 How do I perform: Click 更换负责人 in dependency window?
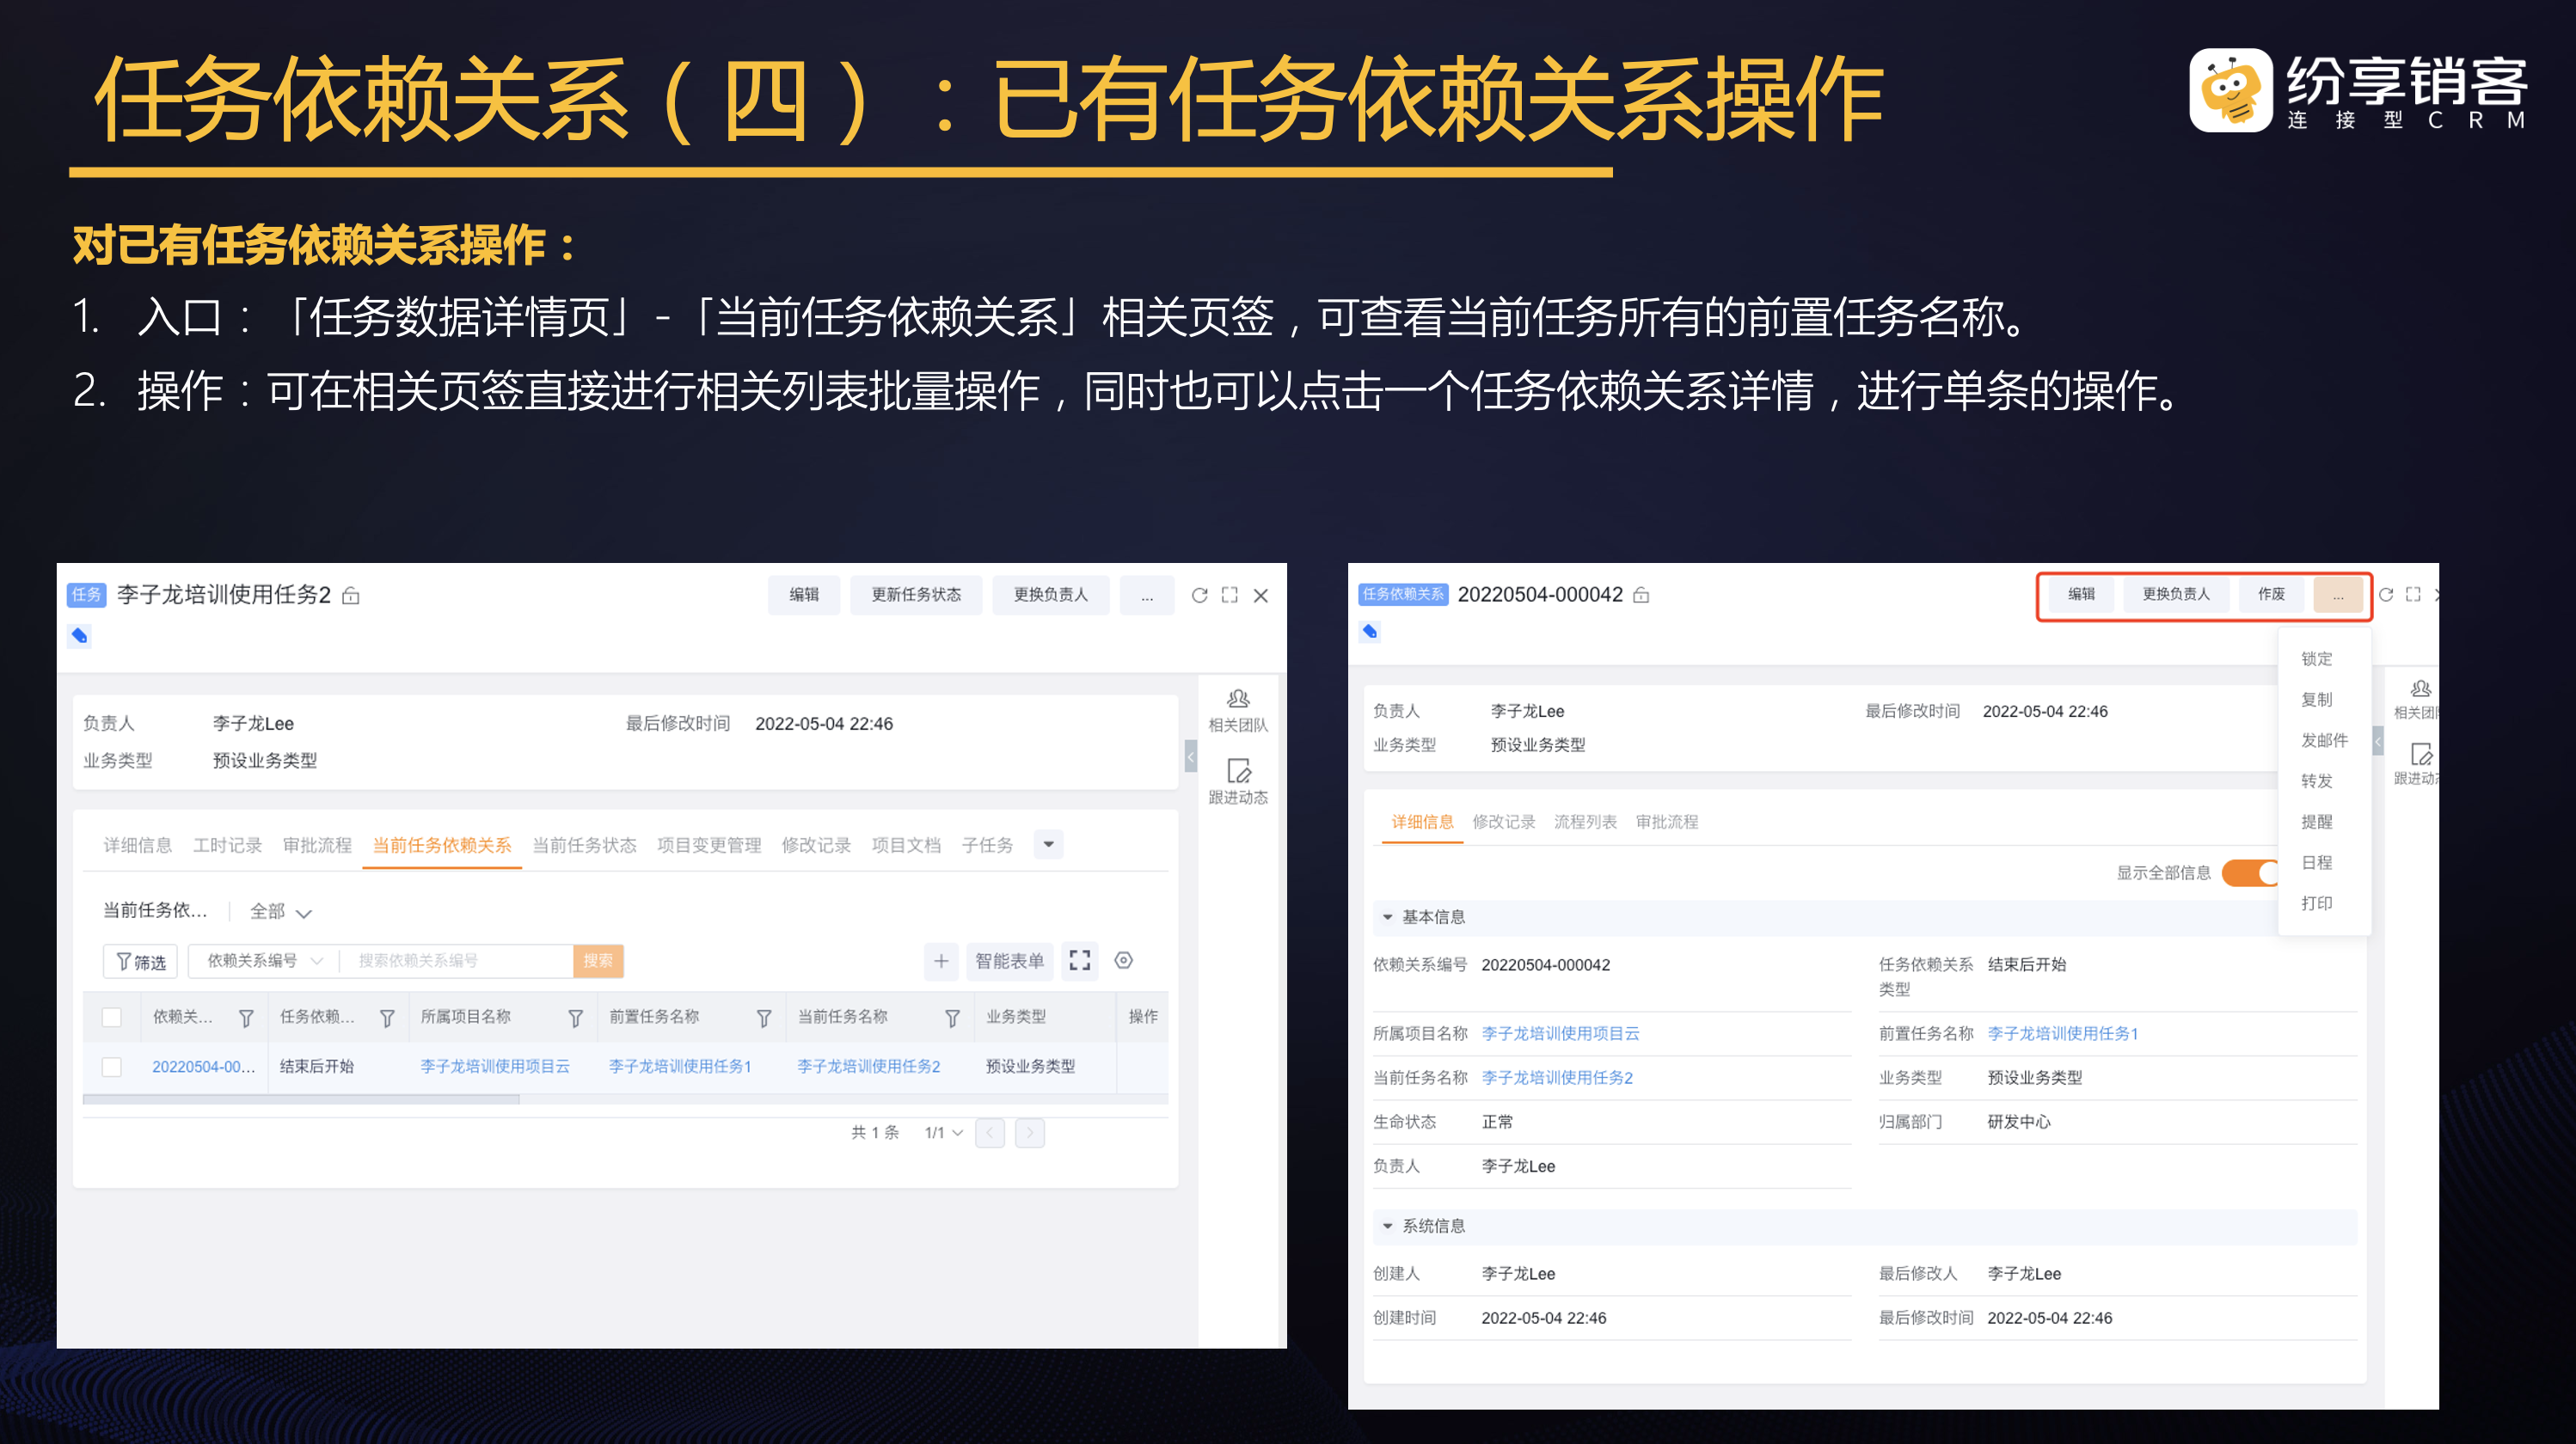[2176, 594]
